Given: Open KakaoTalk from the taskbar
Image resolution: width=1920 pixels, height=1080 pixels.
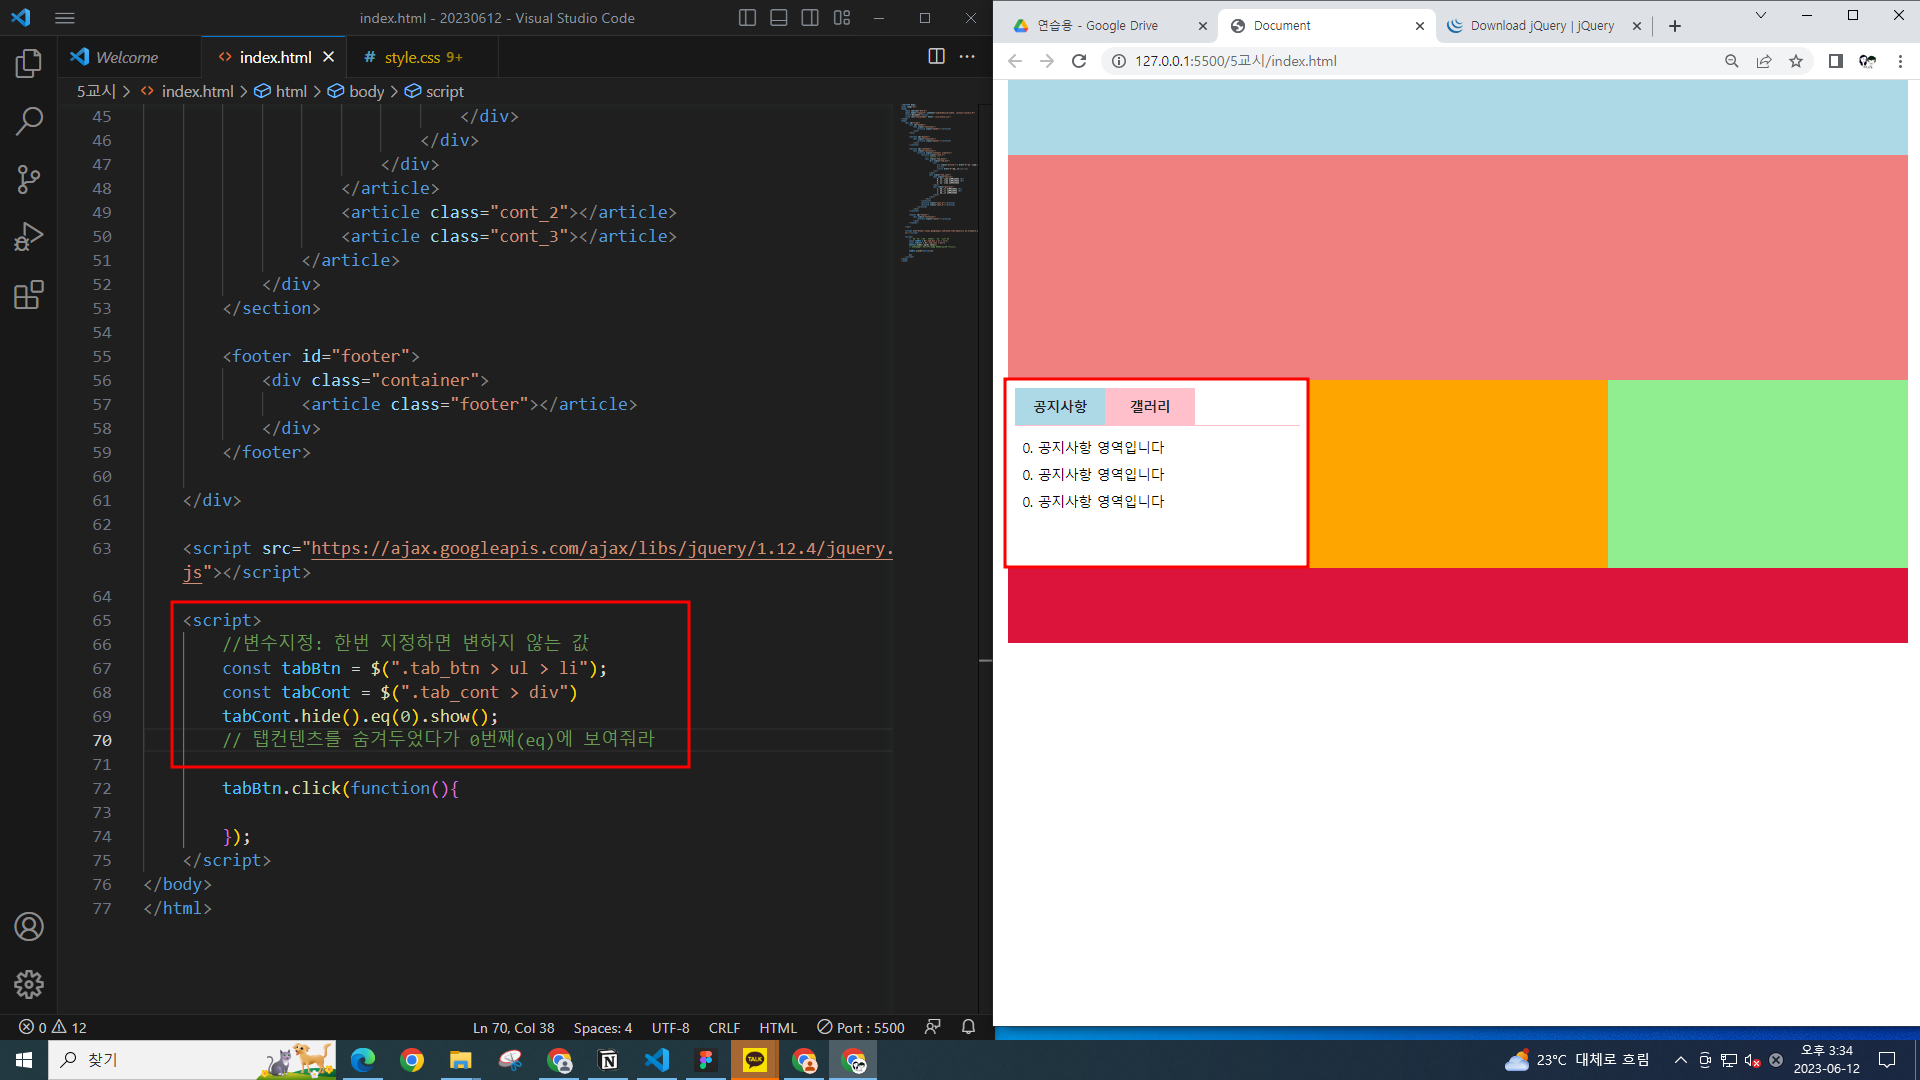Looking at the screenshot, I should point(755,1060).
